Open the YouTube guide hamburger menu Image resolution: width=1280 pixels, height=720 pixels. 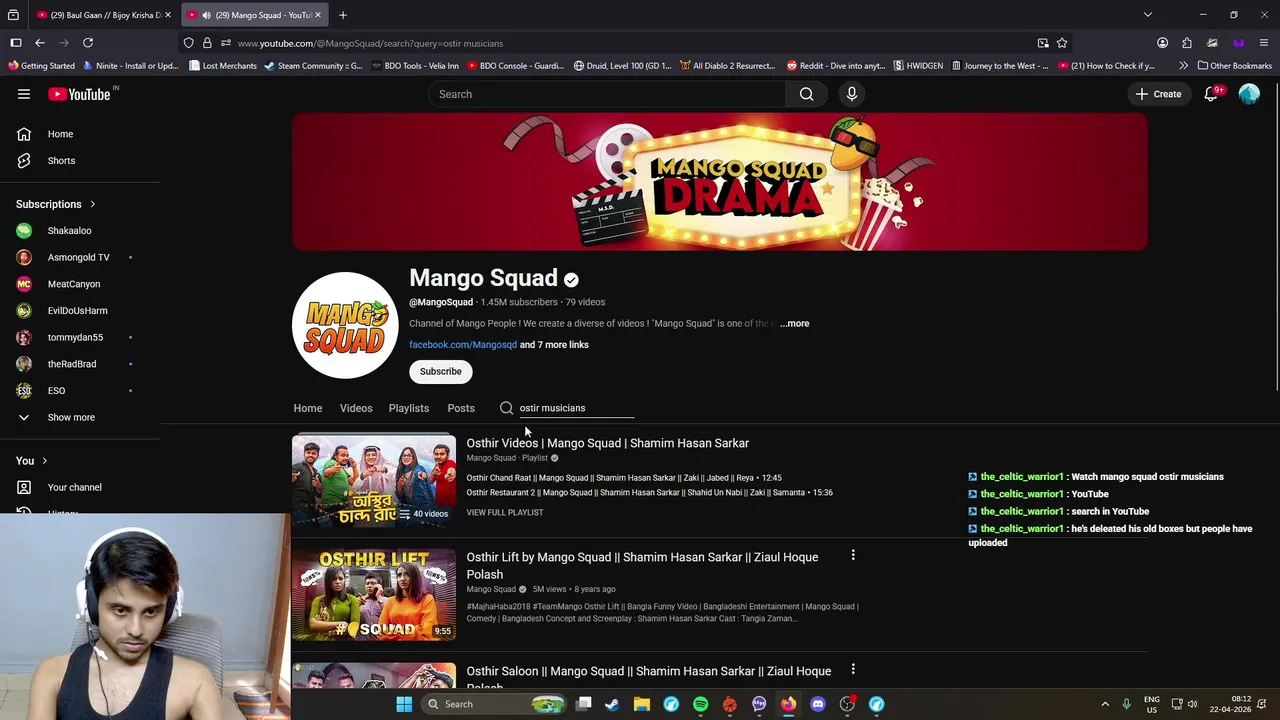point(24,94)
